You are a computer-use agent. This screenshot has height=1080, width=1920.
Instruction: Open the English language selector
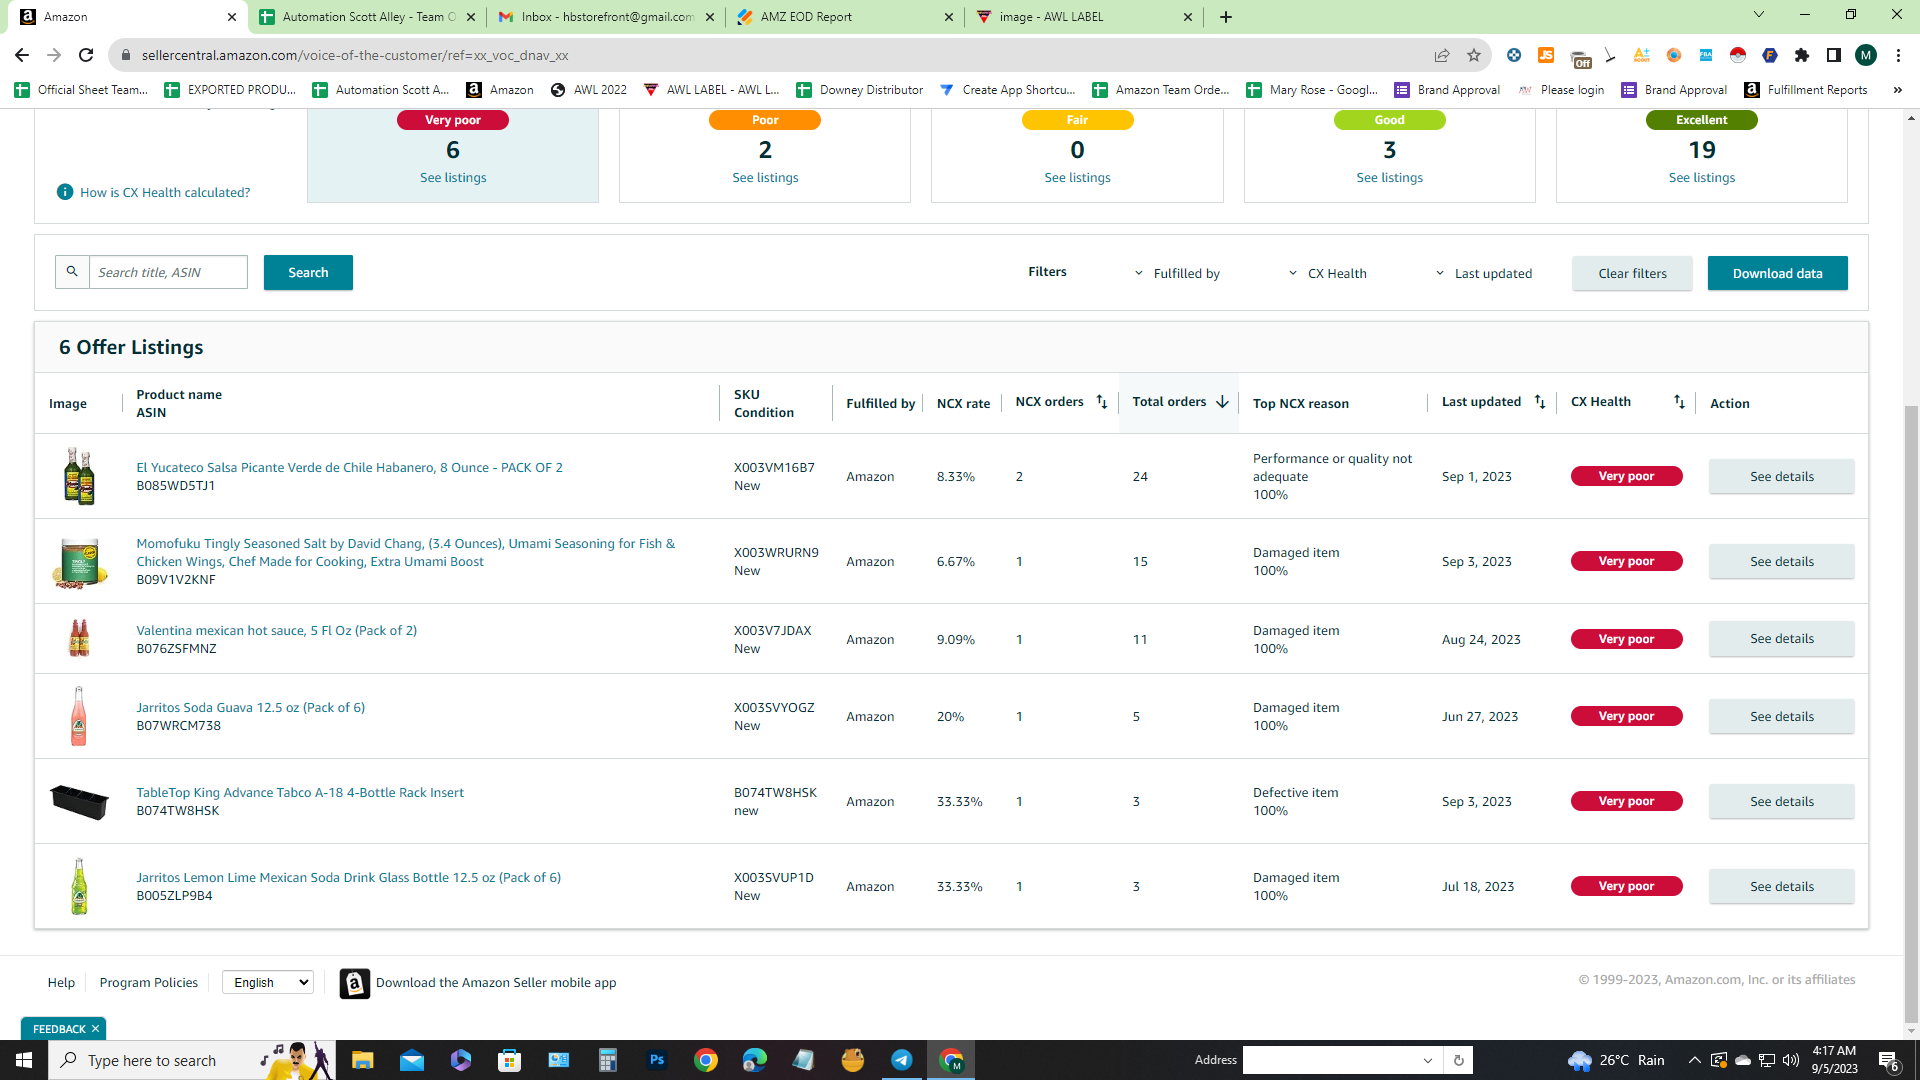point(268,982)
